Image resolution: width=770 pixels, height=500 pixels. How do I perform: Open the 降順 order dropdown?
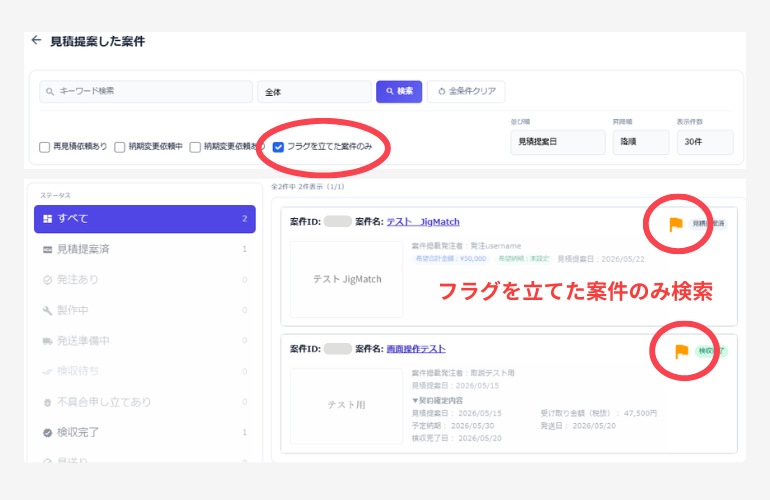tap(641, 142)
